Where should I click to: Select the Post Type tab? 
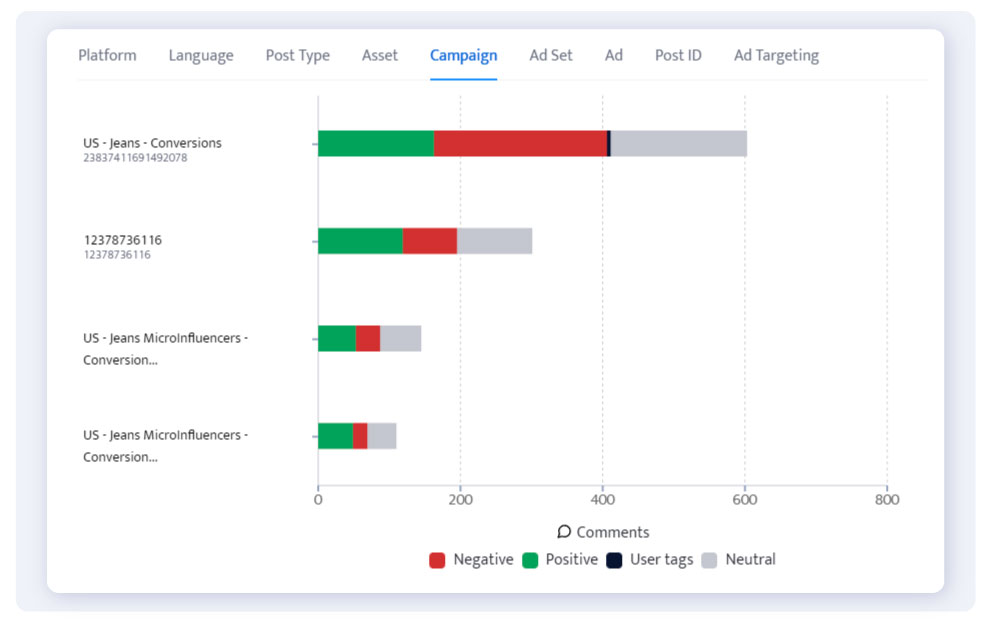point(297,55)
